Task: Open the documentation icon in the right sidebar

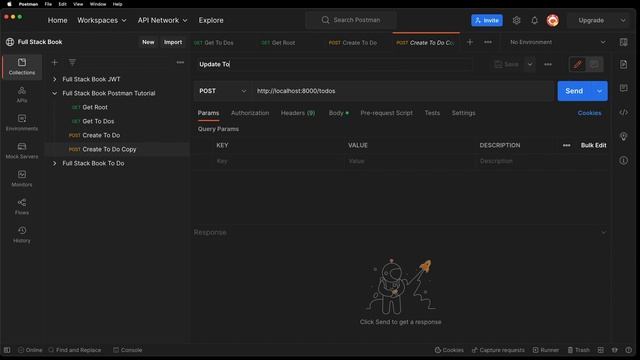Action: [623, 64]
